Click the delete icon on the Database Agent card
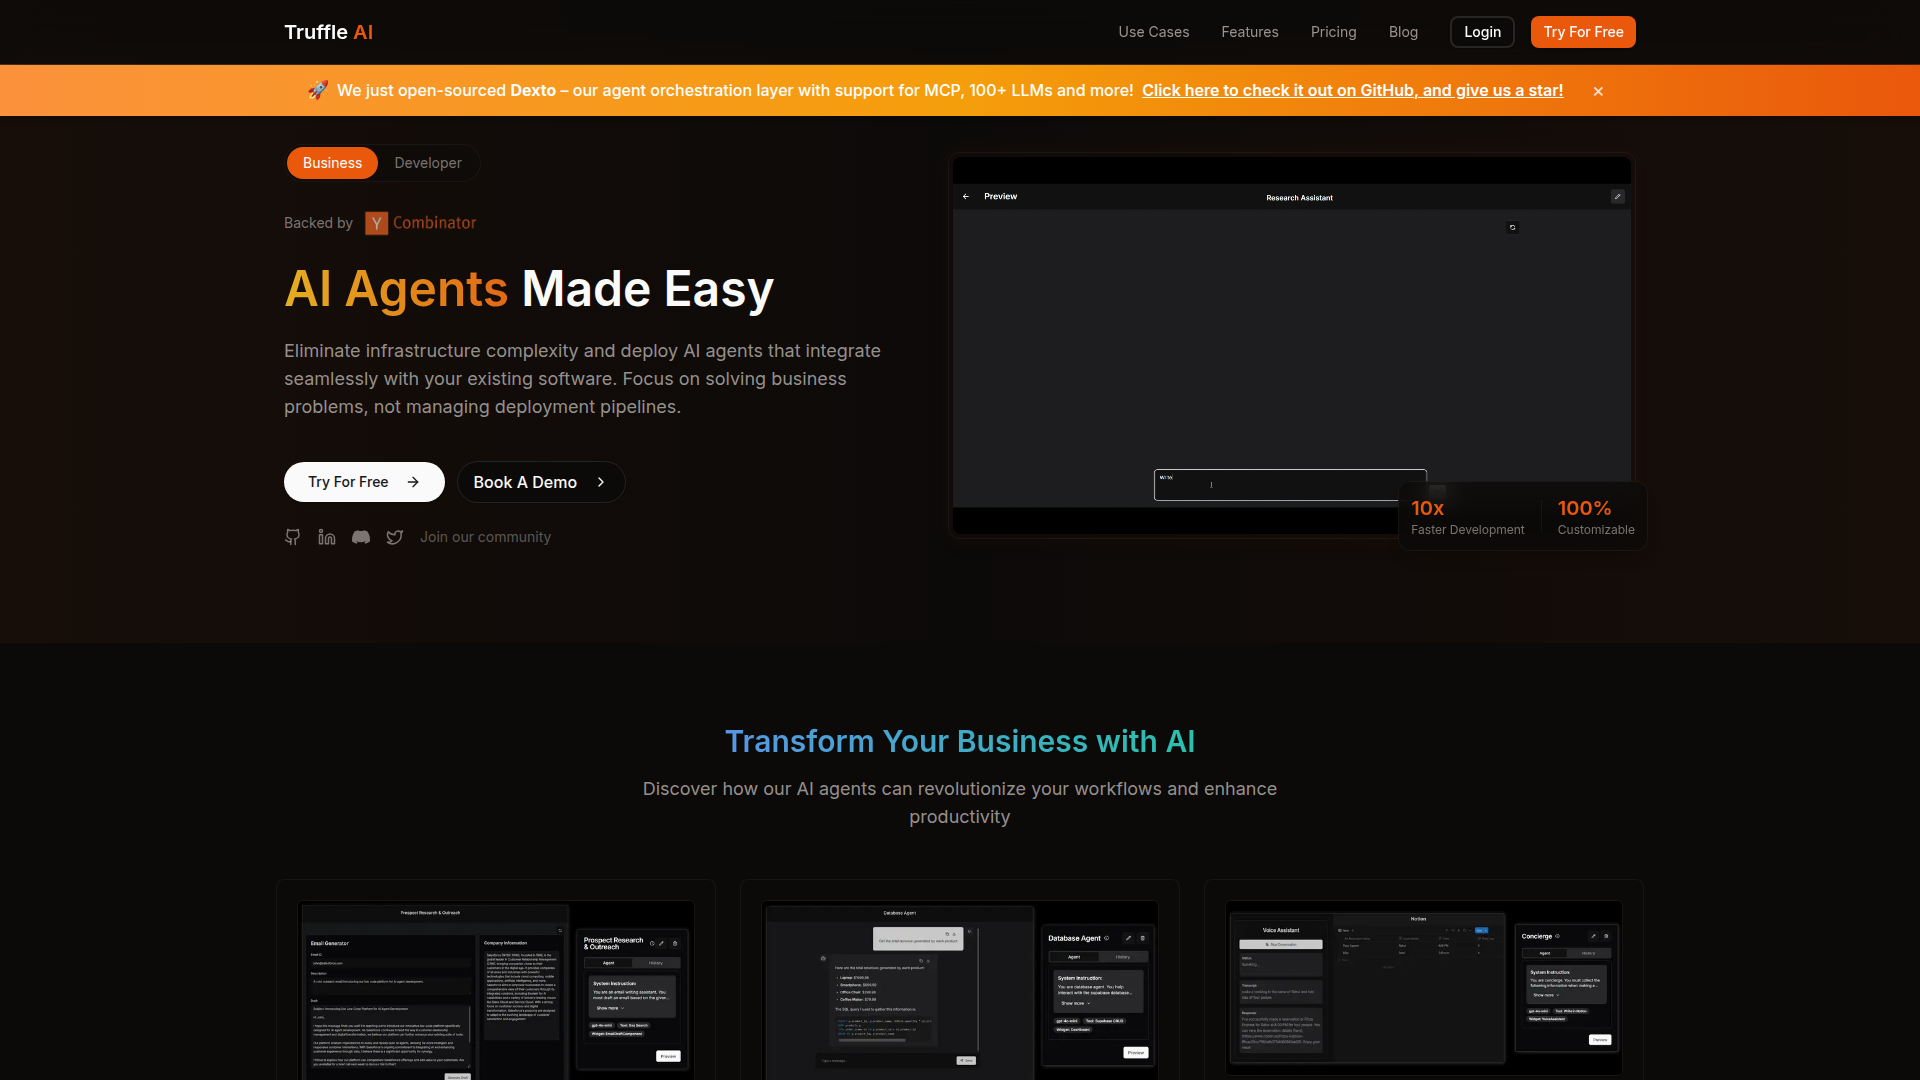Viewport: 1920px width, 1080px height. (1143, 938)
